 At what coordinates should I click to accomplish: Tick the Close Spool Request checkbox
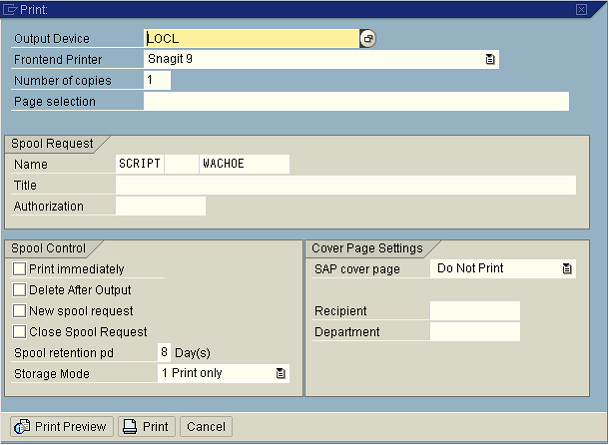click(x=20, y=332)
